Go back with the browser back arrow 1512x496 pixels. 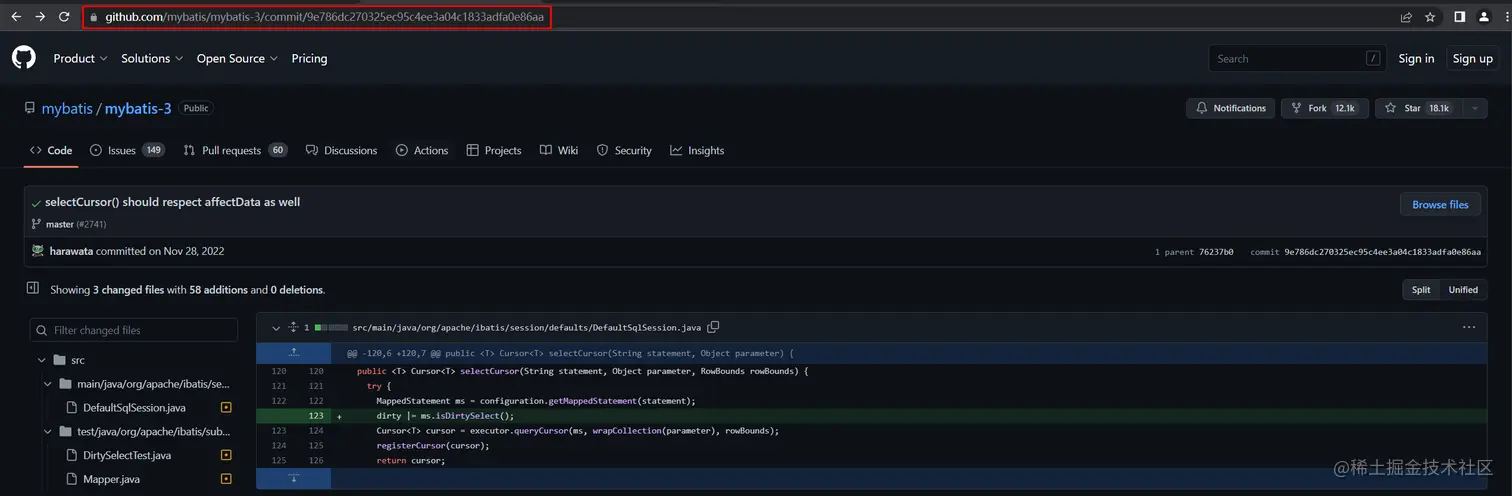[16, 17]
